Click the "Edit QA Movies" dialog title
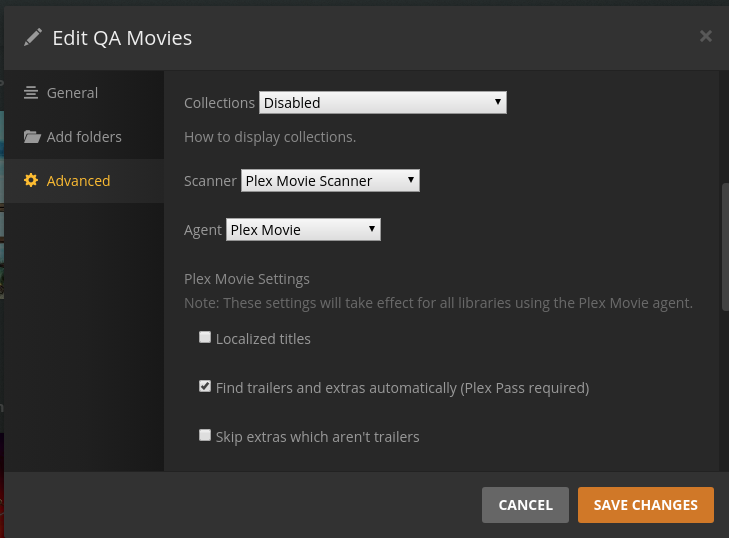This screenshot has height=538, width=729. (x=122, y=38)
